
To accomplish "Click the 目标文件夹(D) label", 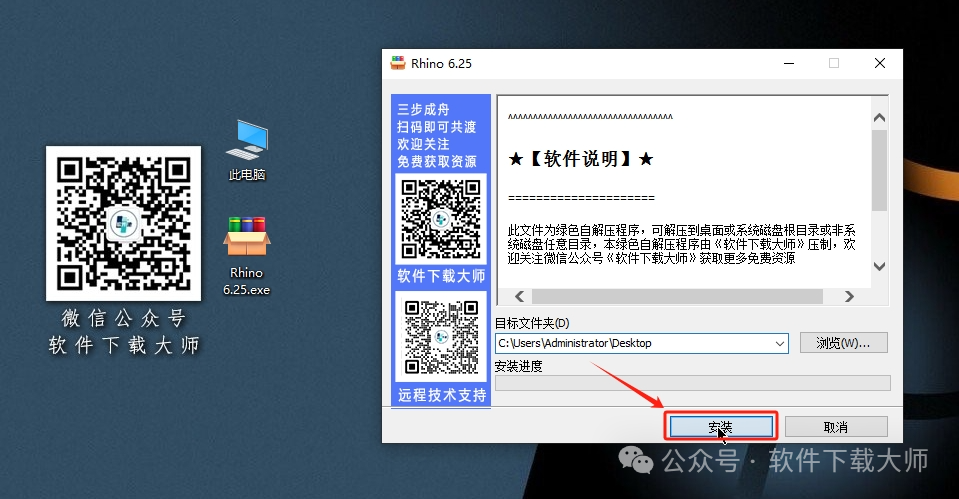I will 532,323.
